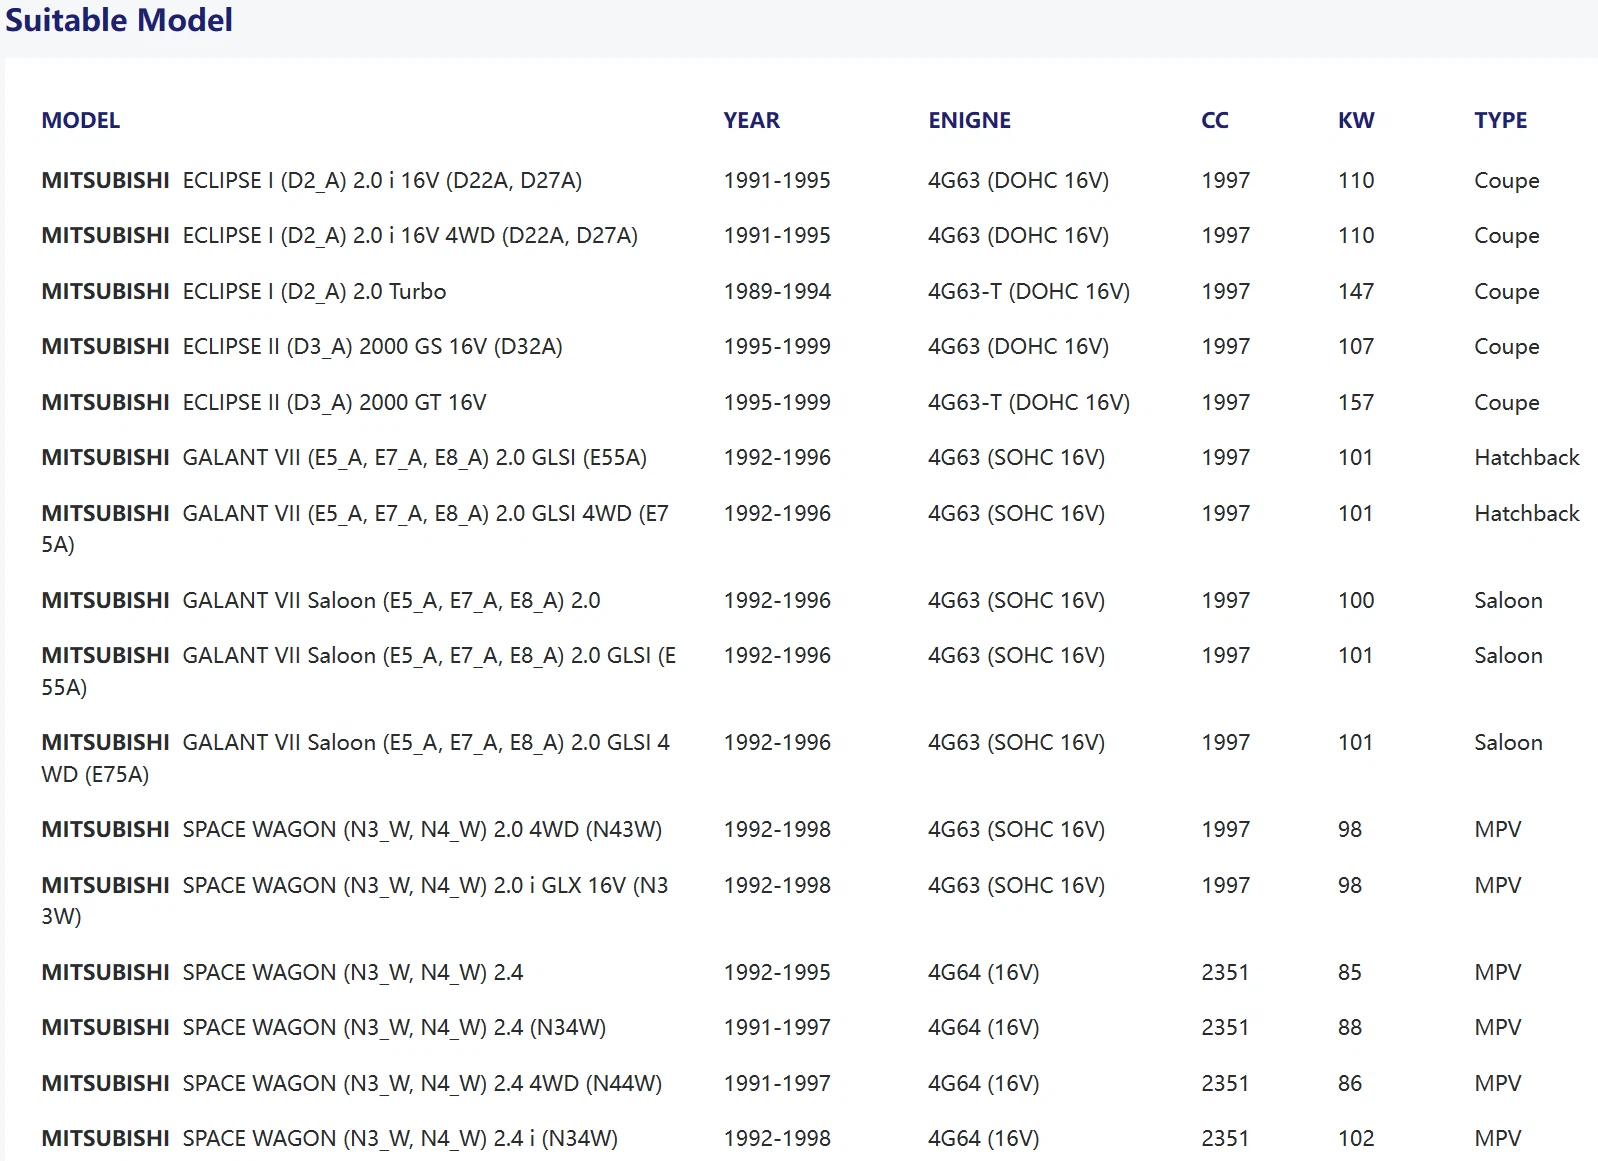
Task: Click the KW column header
Action: coord(1356,120)
